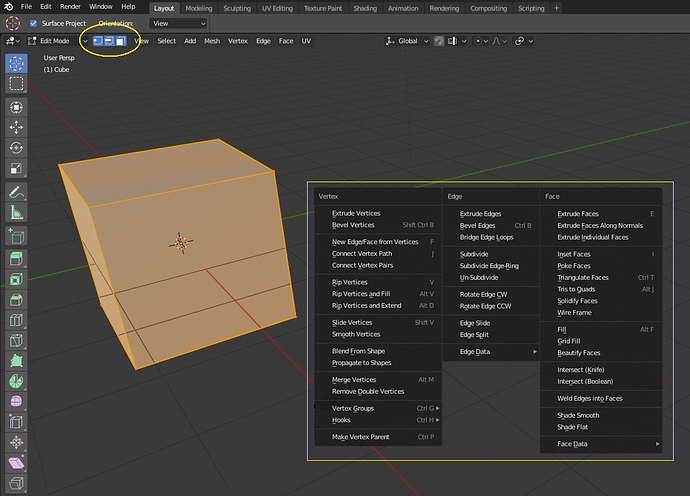The width and height of the screenshot is (690, 496).
Task: Select the Annotate pencil tool
Action: point(16,192)
